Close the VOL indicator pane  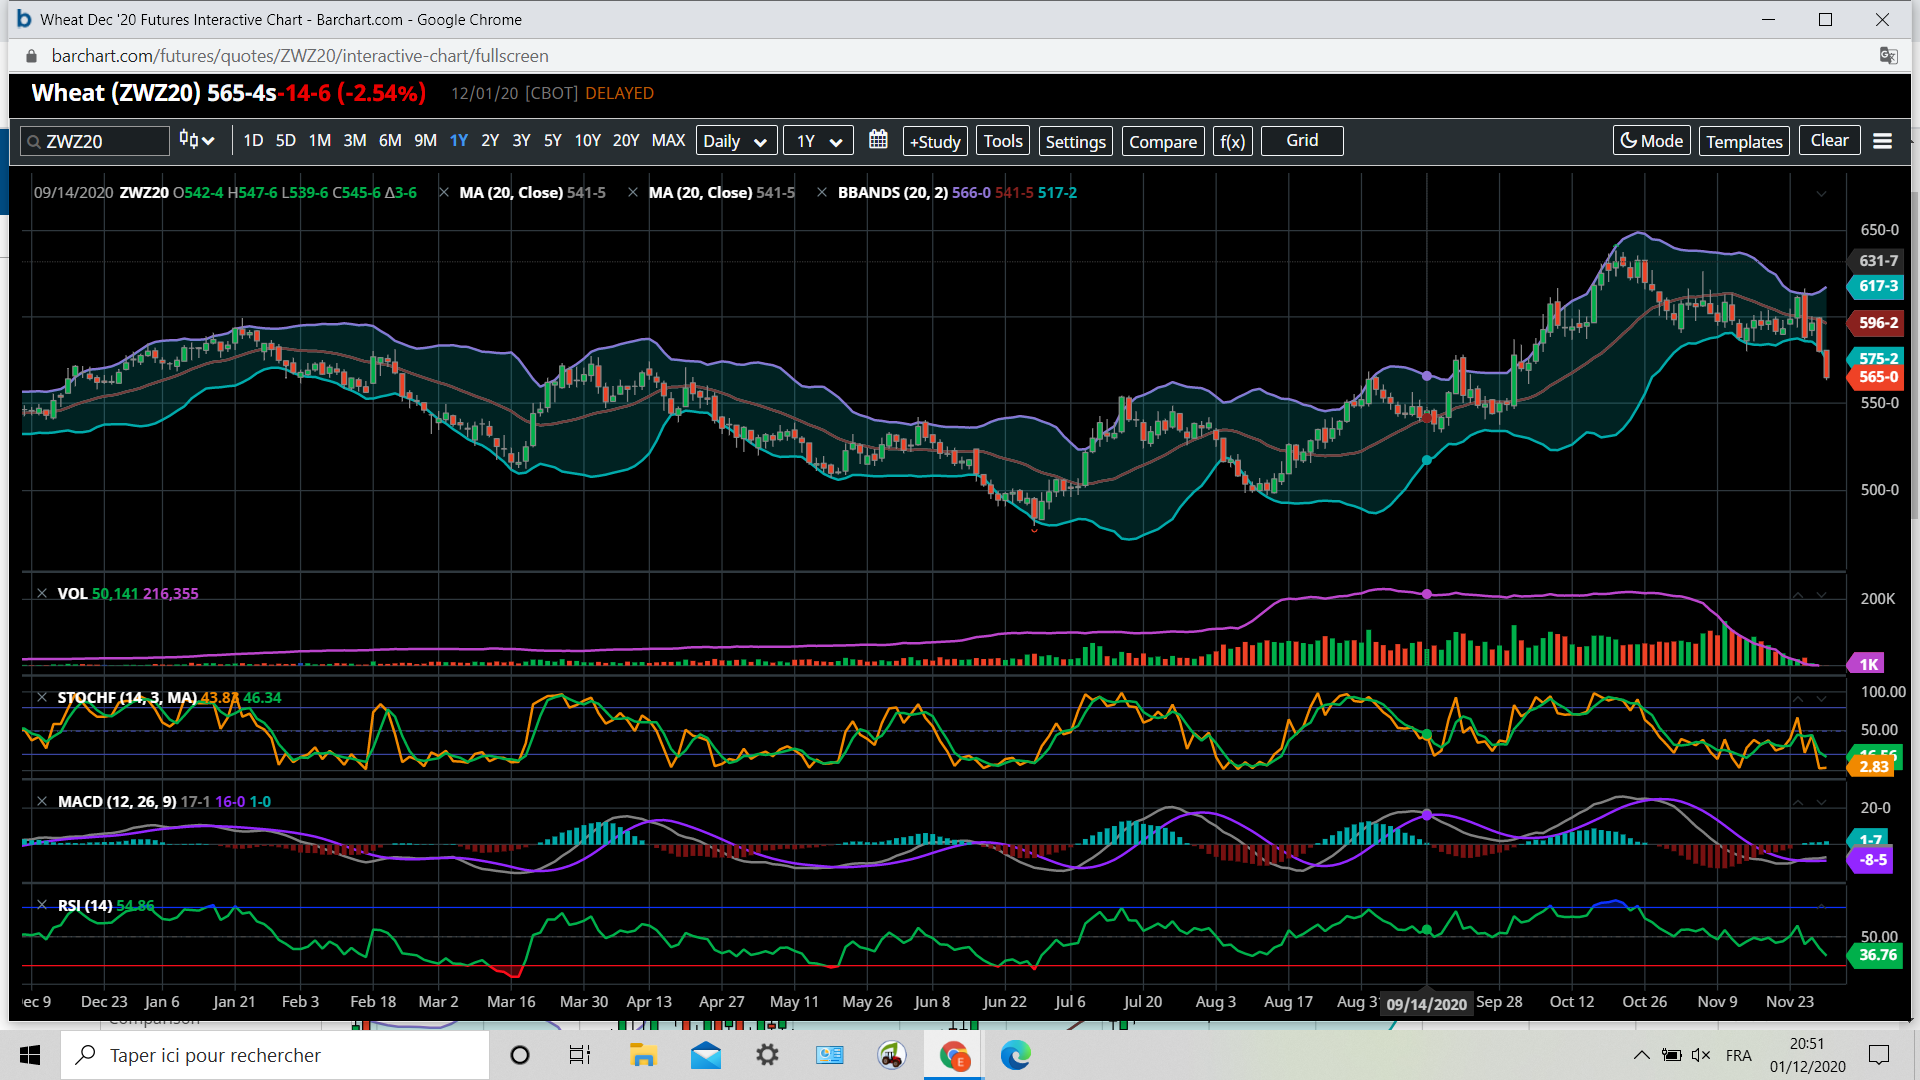pos(42,594)
